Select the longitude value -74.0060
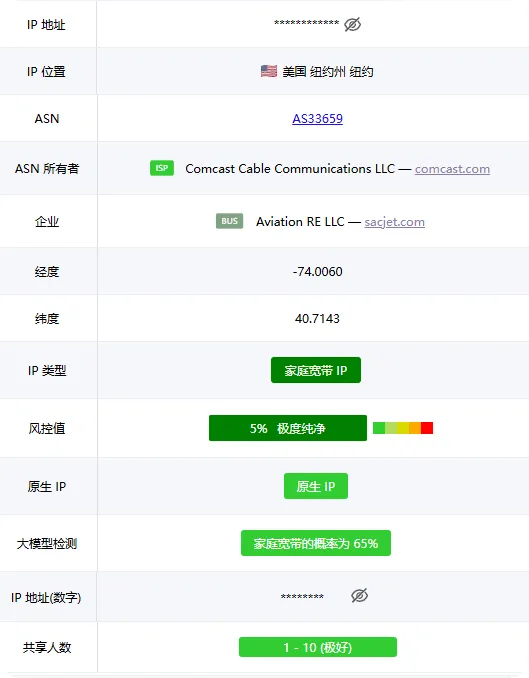This screenshot has height=678, width=529. pyautogui.click(x=317, y=272)
